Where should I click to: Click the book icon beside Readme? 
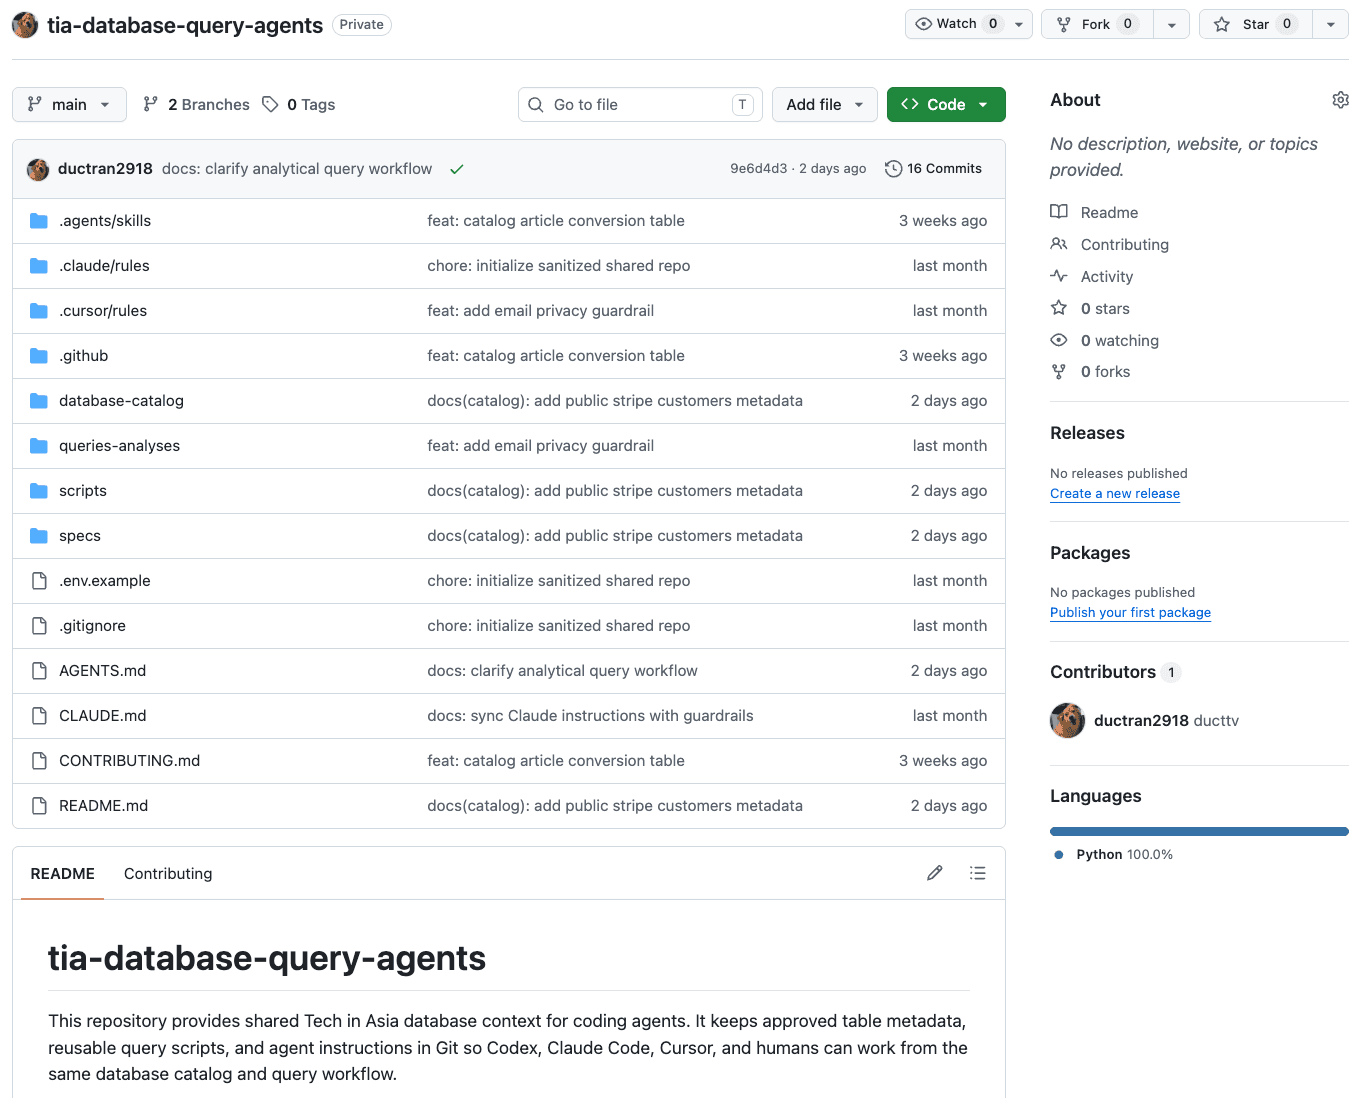(x=1059, y=212)
